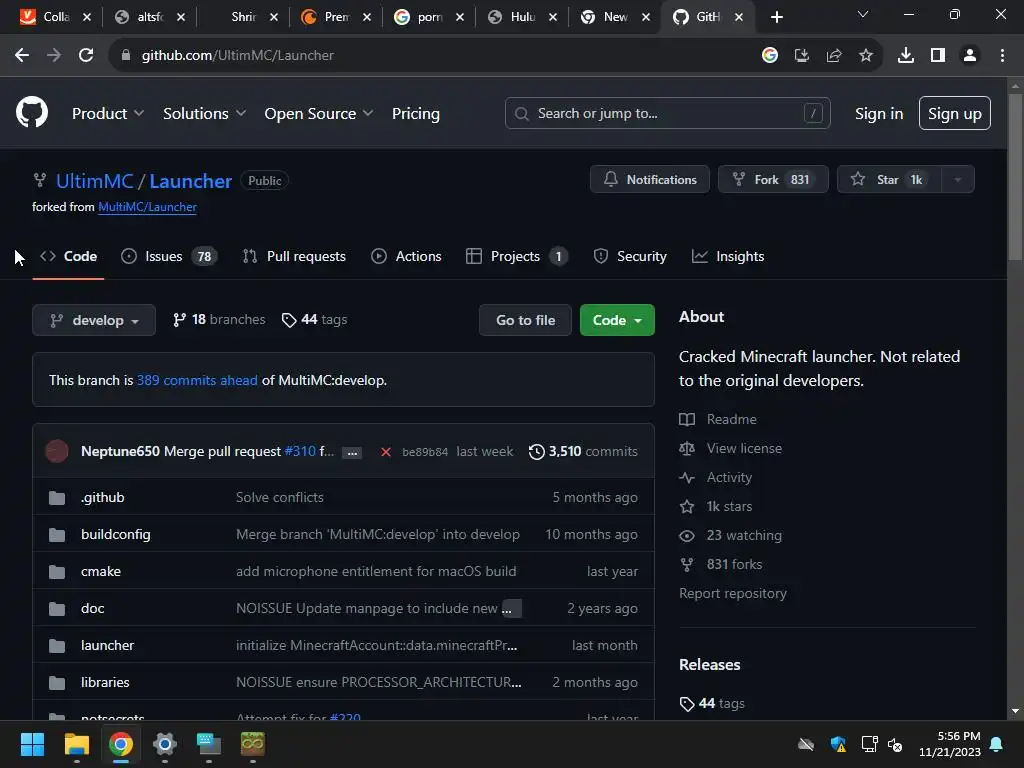This screenshot has width=1024, height=768.
Task: Open the 389 commits ahead link
Action: point(197,380)
